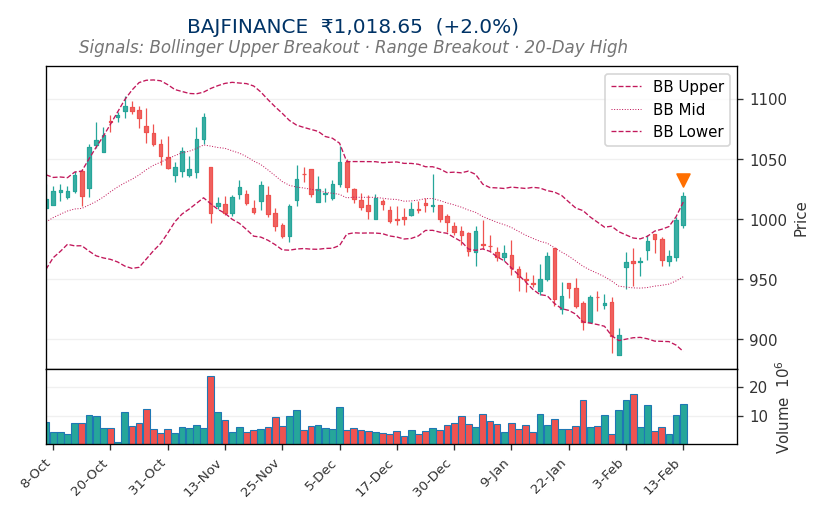Click the 1100 price axis label
Screen dimensions: 826x517
(x=768, y=99)
